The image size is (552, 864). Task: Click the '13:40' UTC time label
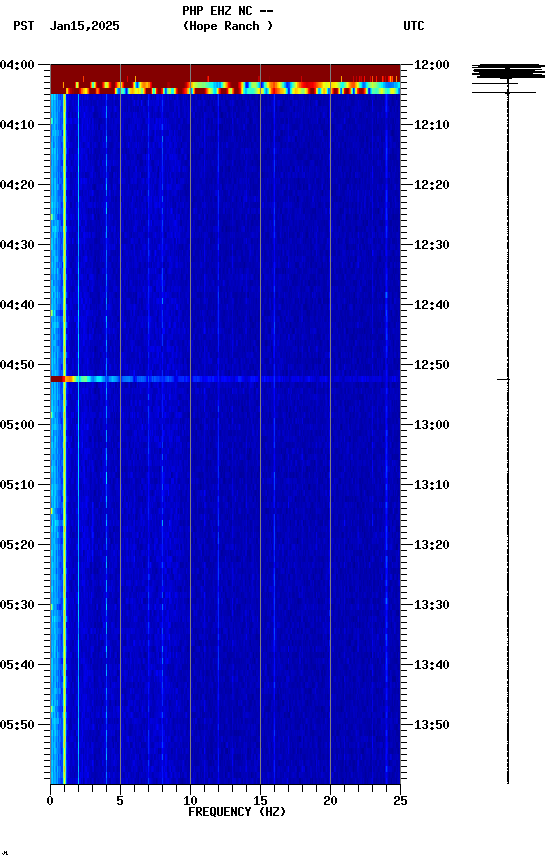pos(432,666)
